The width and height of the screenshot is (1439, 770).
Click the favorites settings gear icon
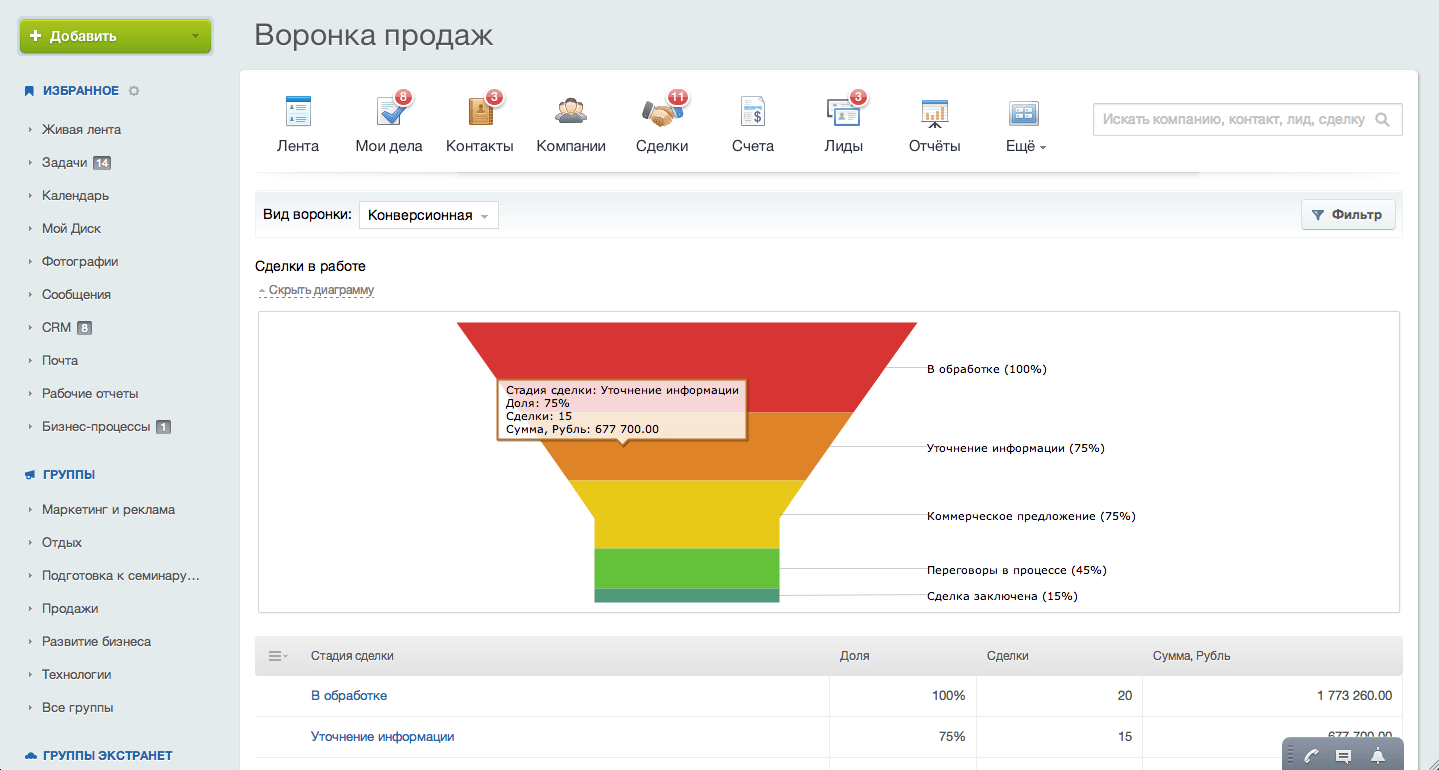pyautogui.click(x=134, y=91)
